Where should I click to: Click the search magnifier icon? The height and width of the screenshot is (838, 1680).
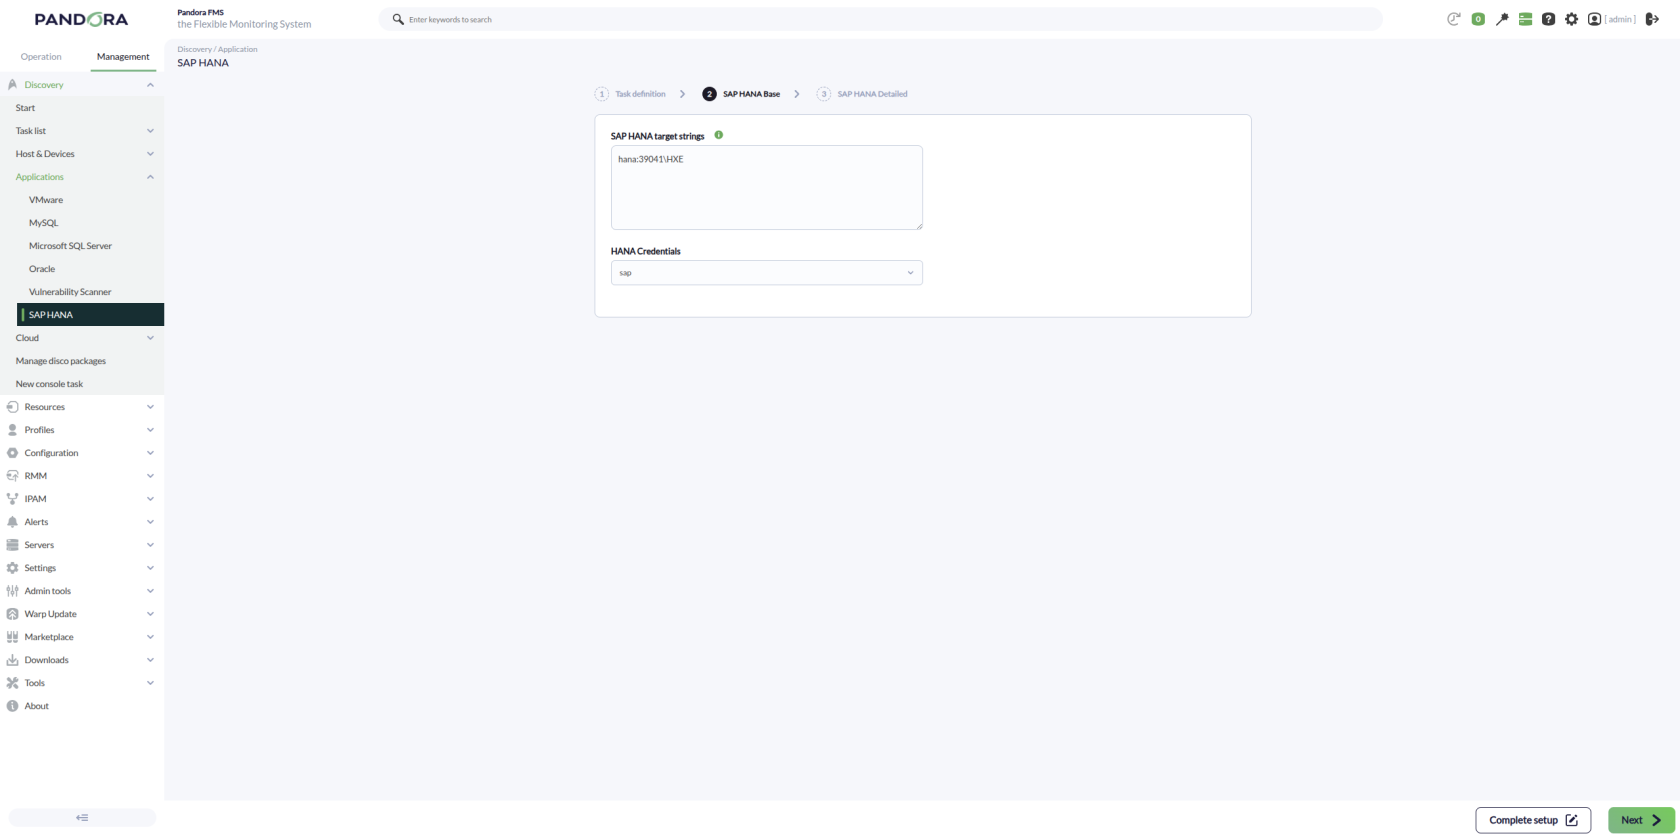[x=398, y=19]
